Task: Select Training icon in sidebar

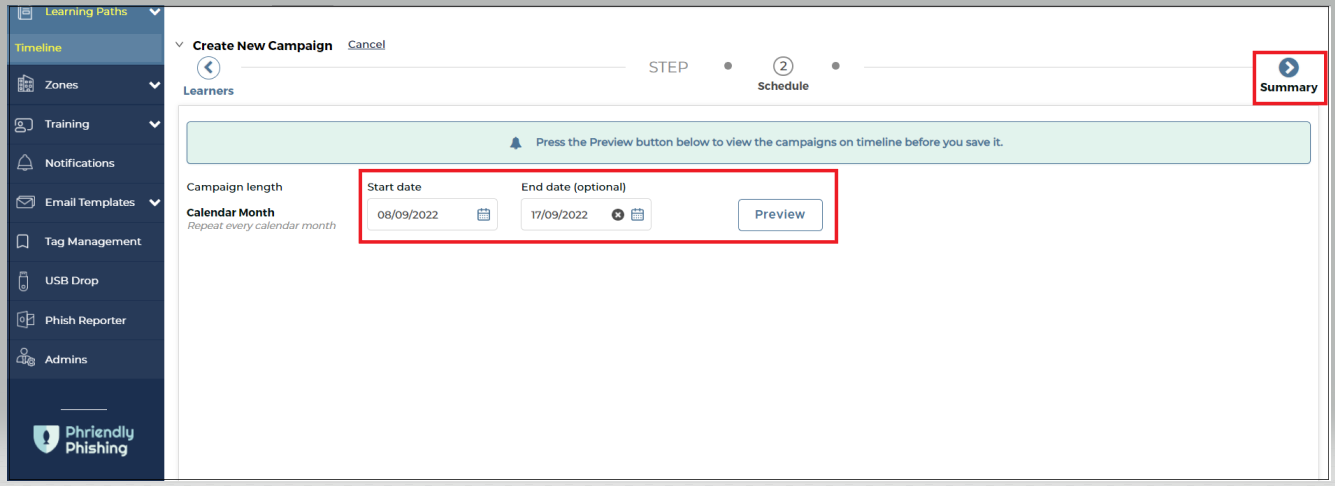Action: point(25,124)
